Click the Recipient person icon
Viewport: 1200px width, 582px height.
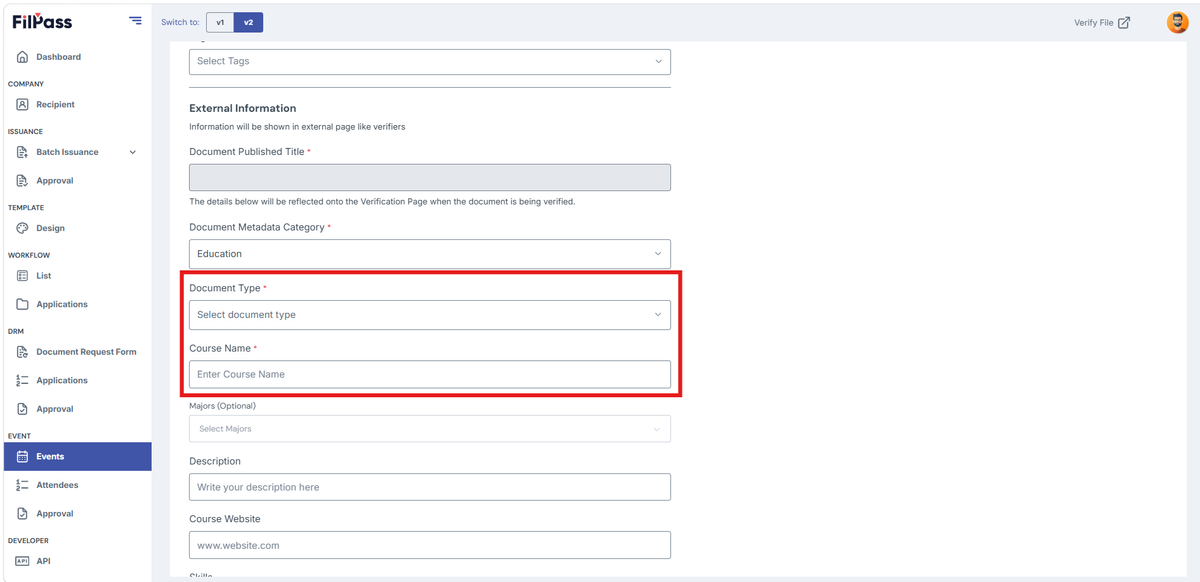click(23, 104)
